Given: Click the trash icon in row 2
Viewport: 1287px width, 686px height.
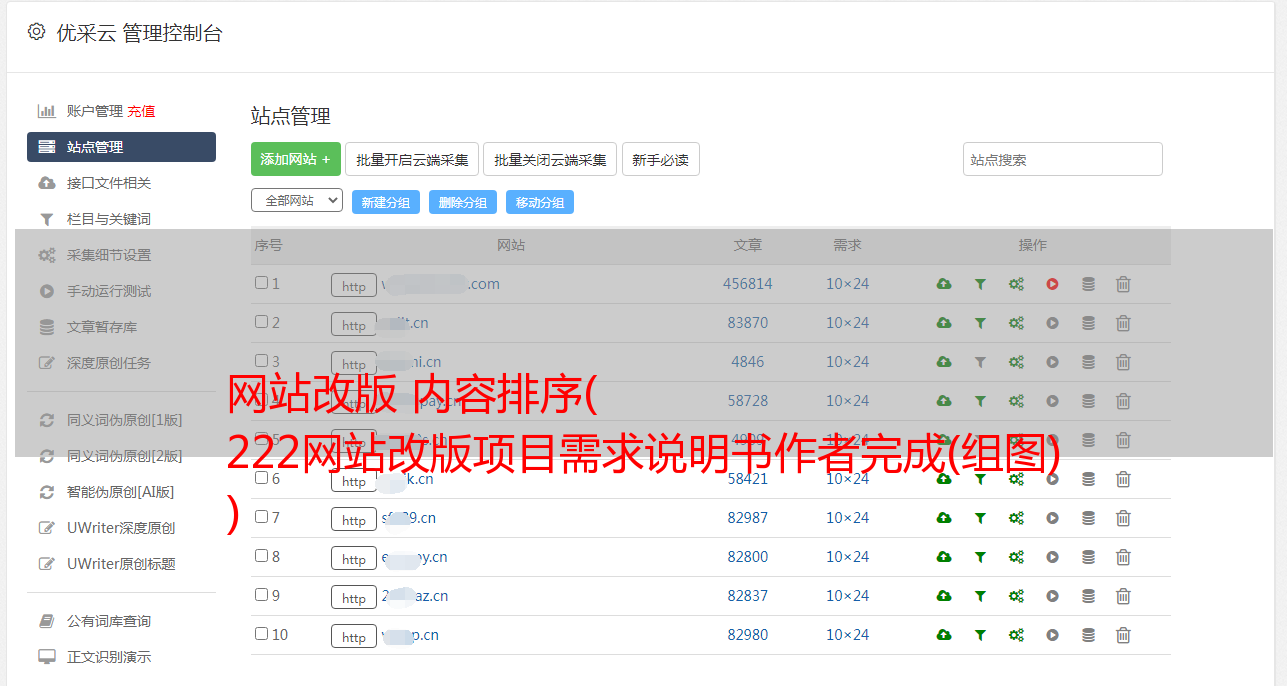Looking at the screenshot, I should tap(1123, 323).
